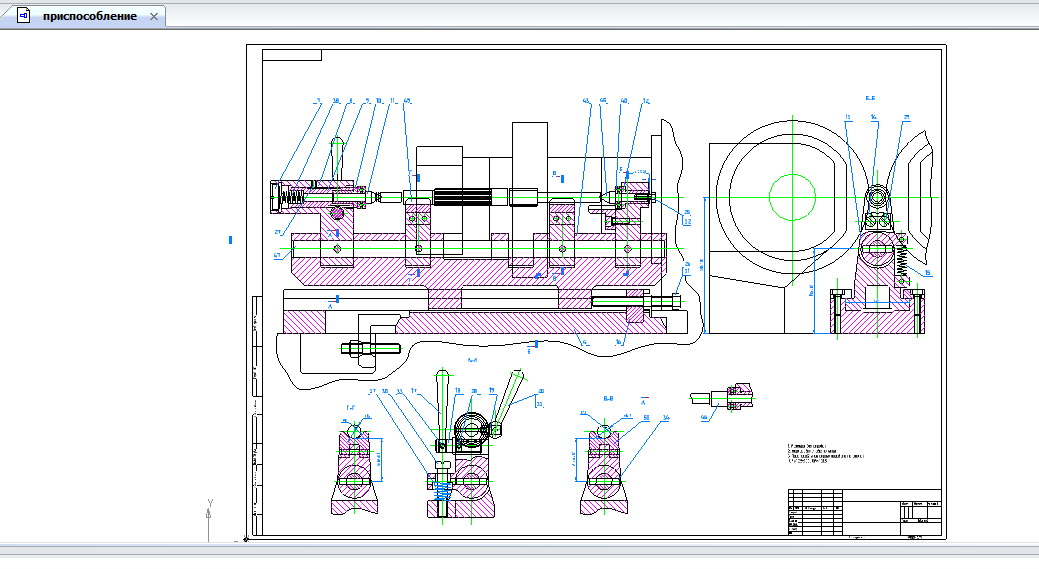This screenshot has height=569, width=1039.
Task: Close the приспособление tab
Action: pos(153,17)
